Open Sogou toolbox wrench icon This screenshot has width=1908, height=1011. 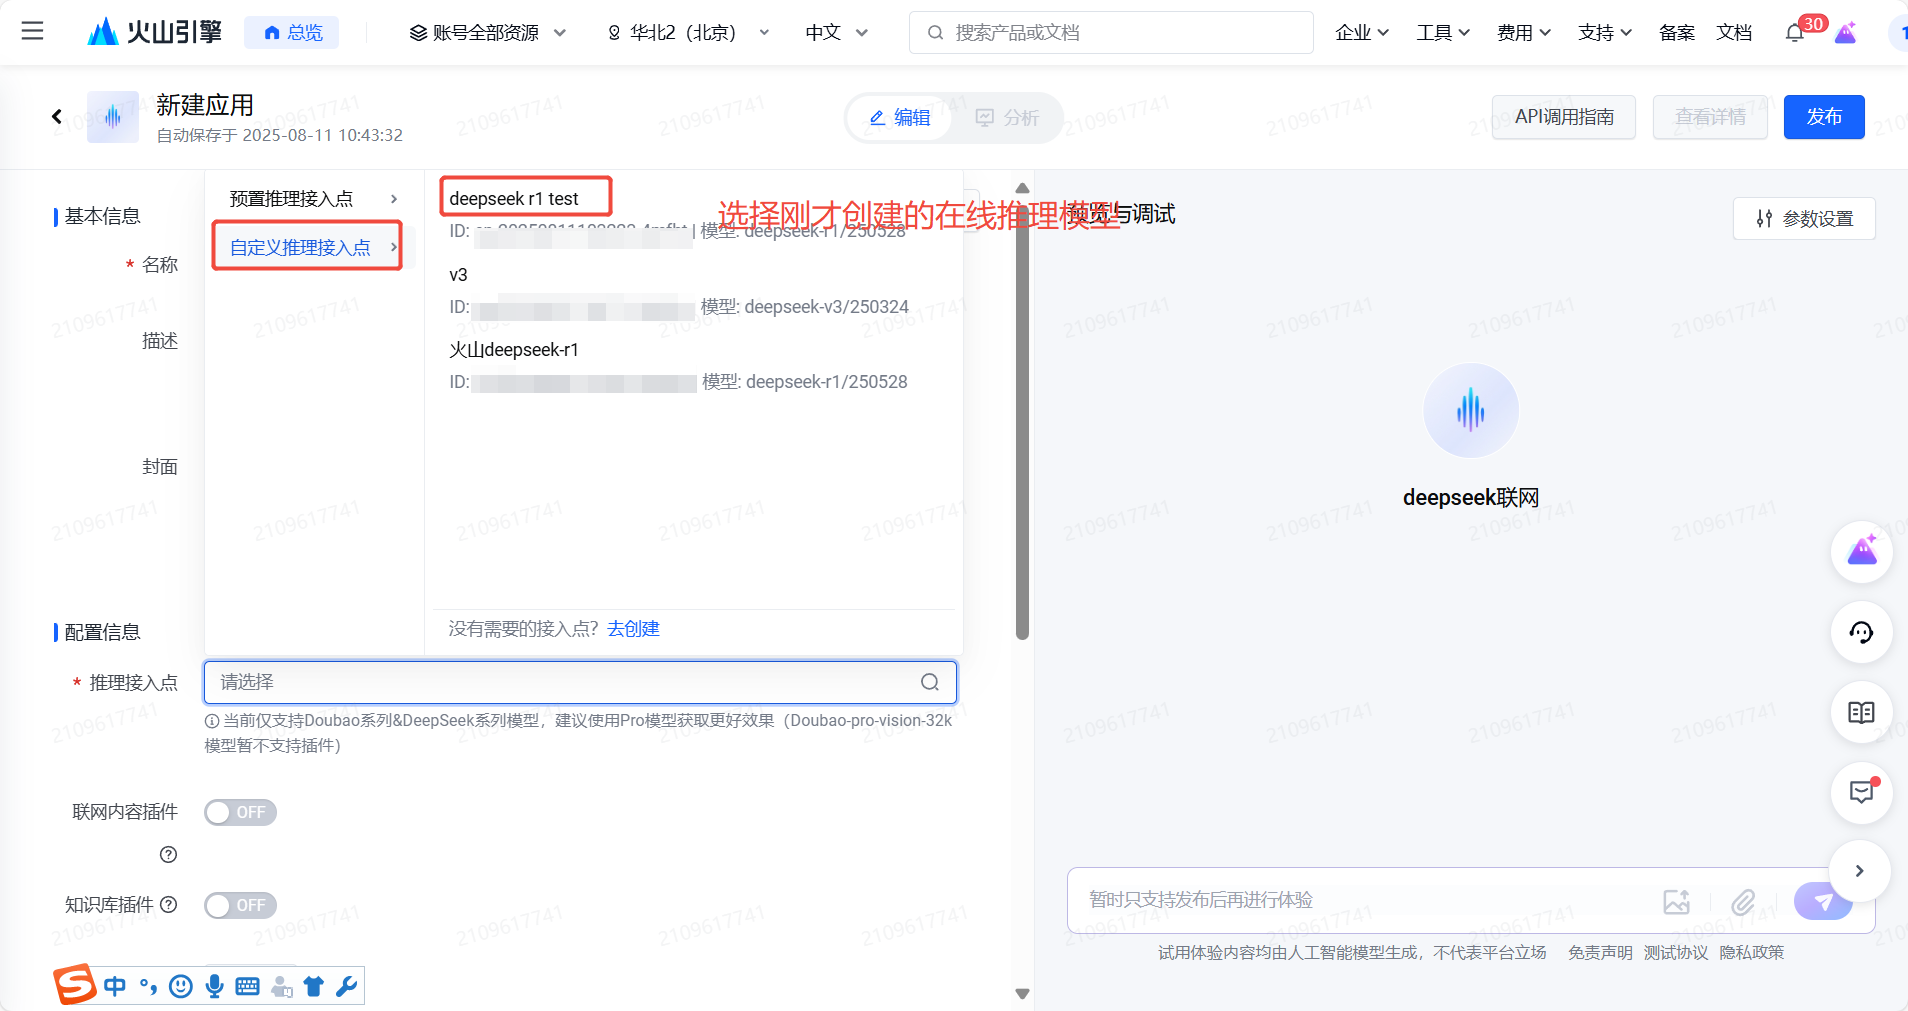347,987
